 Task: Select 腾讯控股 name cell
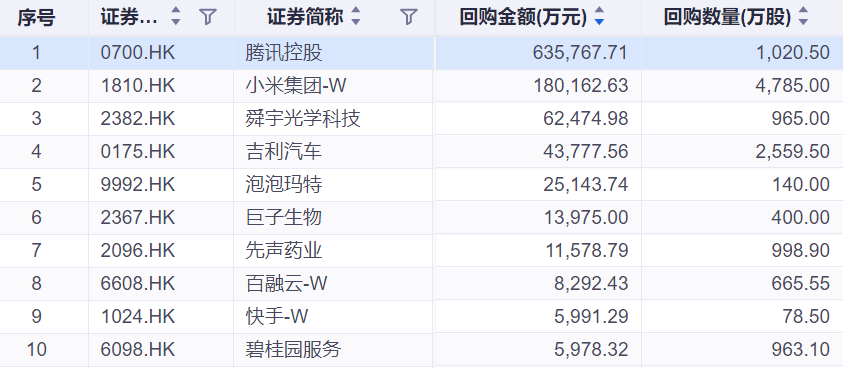(284, 53)
